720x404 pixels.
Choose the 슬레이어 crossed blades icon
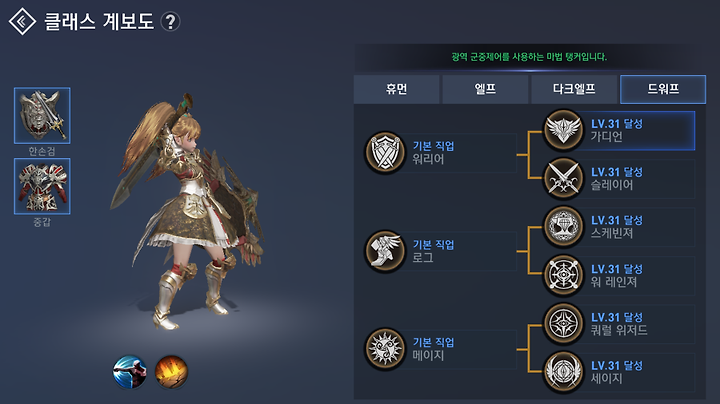tap(563, 178)
